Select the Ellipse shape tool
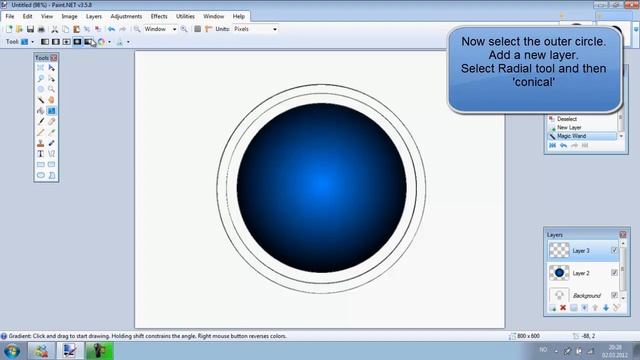 [40, 176]
